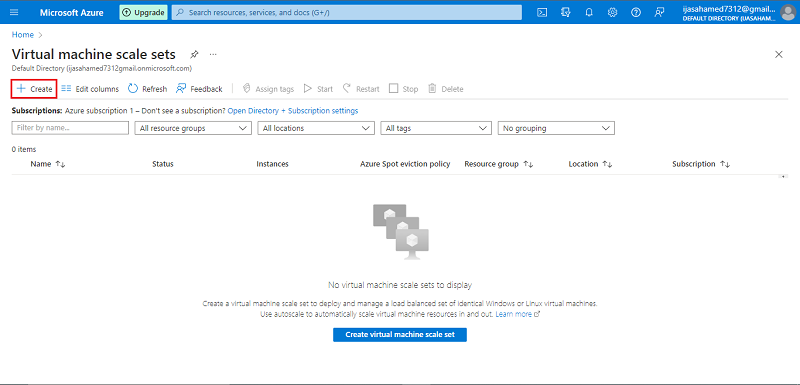The width and height of the screenshot is (800, 385).
Task: Open Feedback in the command bar
Action: 199,89
